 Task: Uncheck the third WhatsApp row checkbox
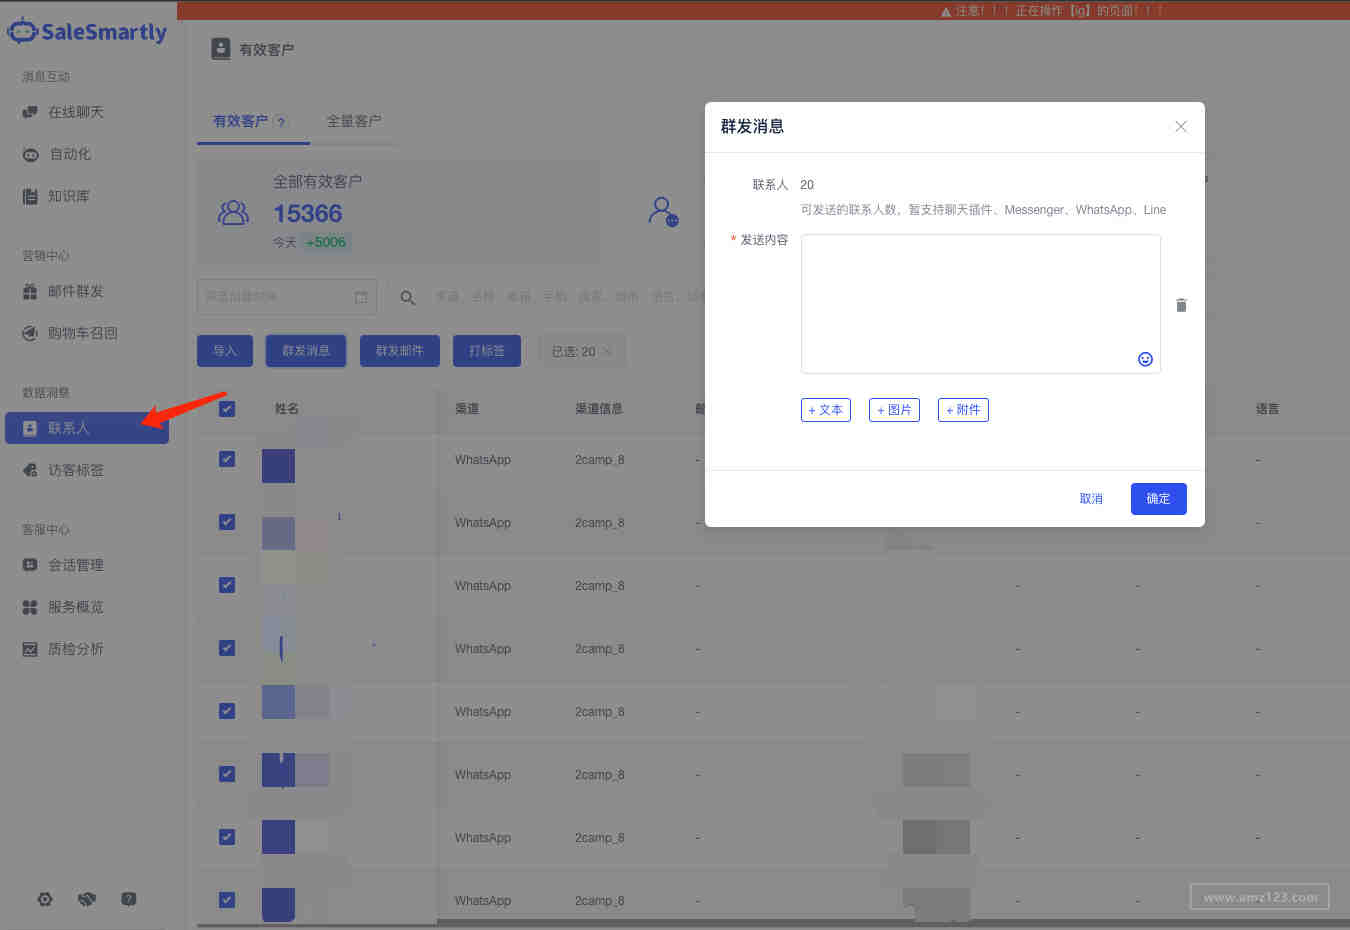227,585
